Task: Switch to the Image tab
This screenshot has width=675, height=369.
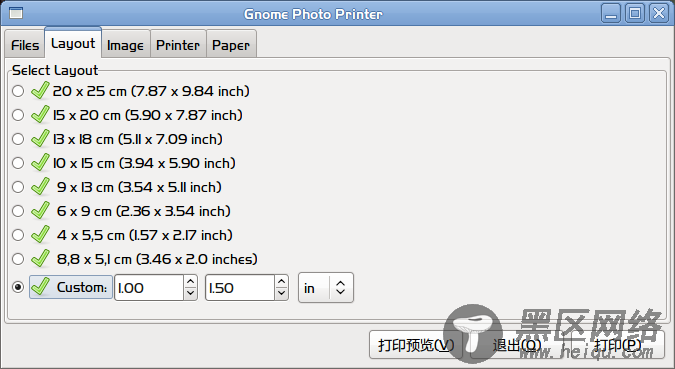Action: click(x=125, y=44)
